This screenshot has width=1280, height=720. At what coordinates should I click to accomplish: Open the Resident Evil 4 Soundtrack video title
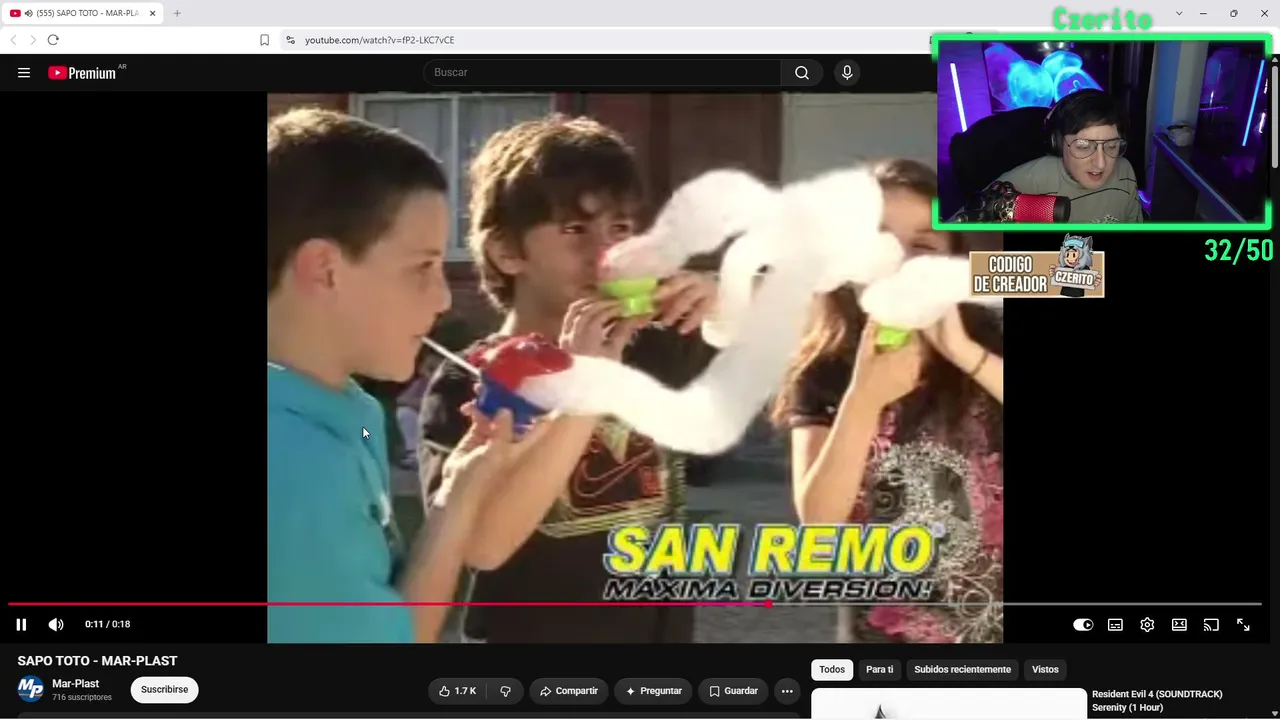(1157, 700)
